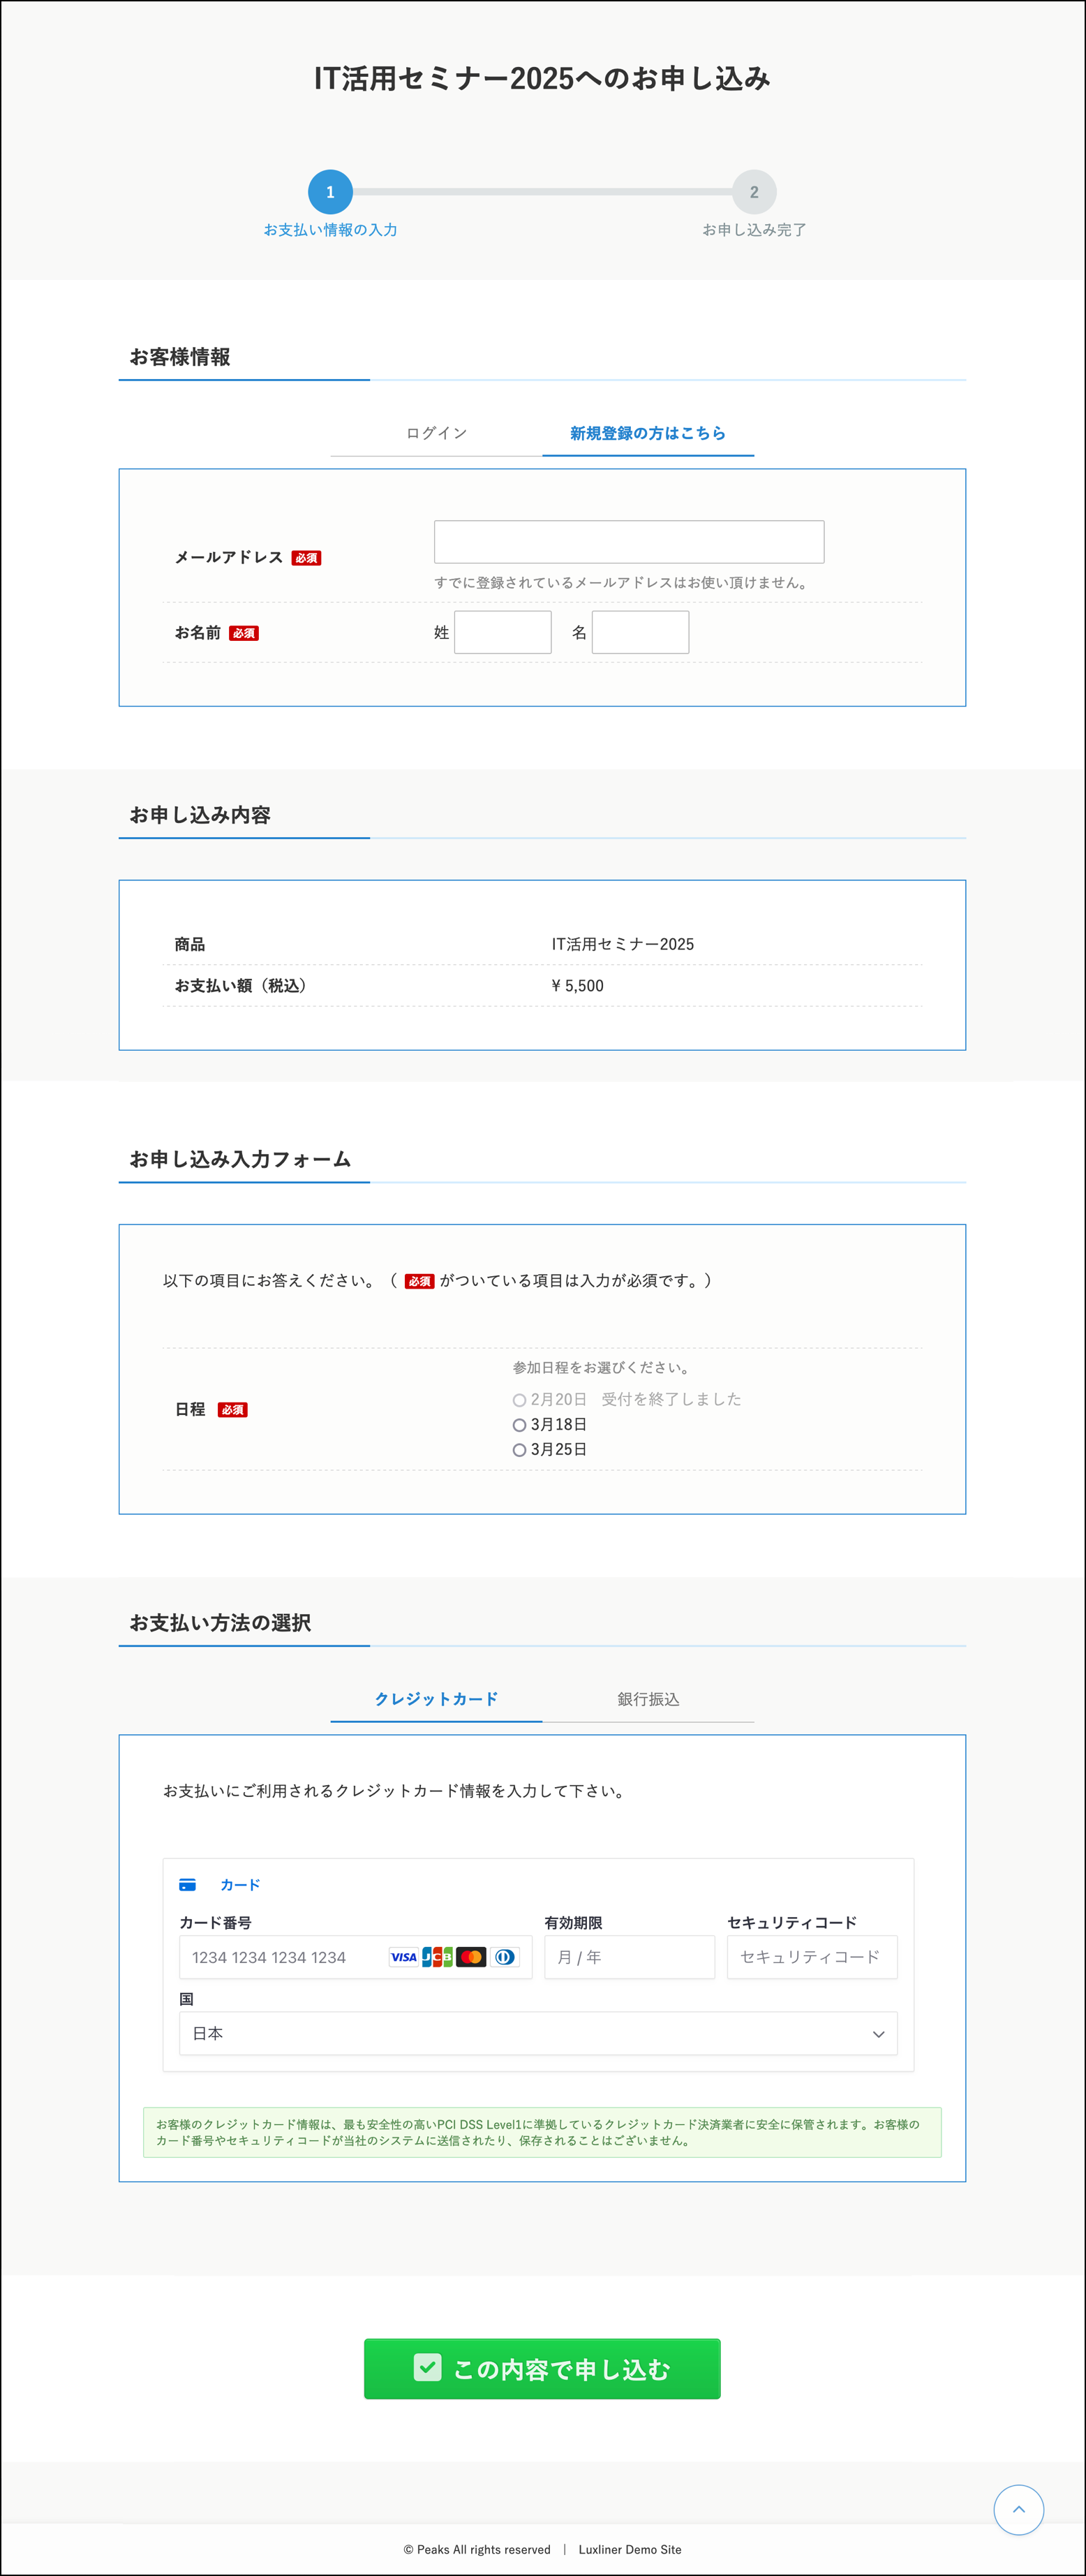Click the step 1 circle indicator
Screen dimensions: 1086x2576
[x=330, y=192]
